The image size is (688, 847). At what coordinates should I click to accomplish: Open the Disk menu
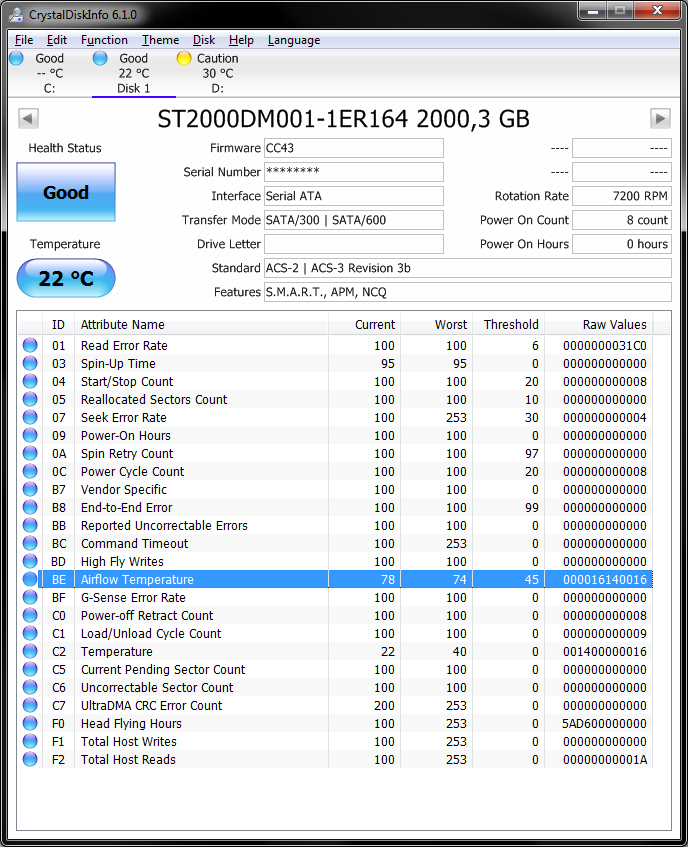pos(204,40)
